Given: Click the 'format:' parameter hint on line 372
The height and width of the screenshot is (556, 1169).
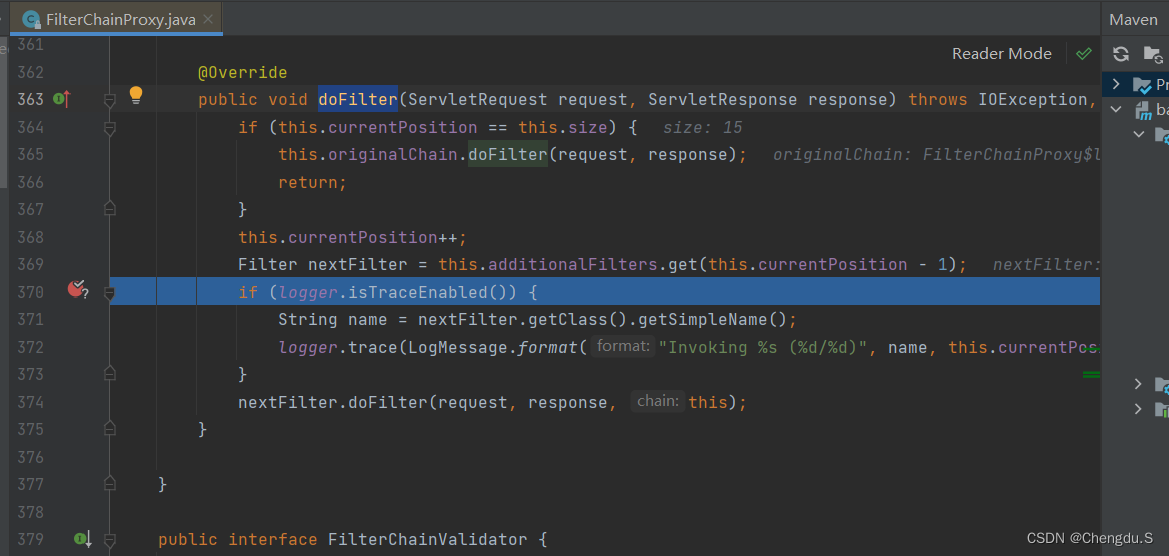Looking at the screenshot, I should 624,347.
